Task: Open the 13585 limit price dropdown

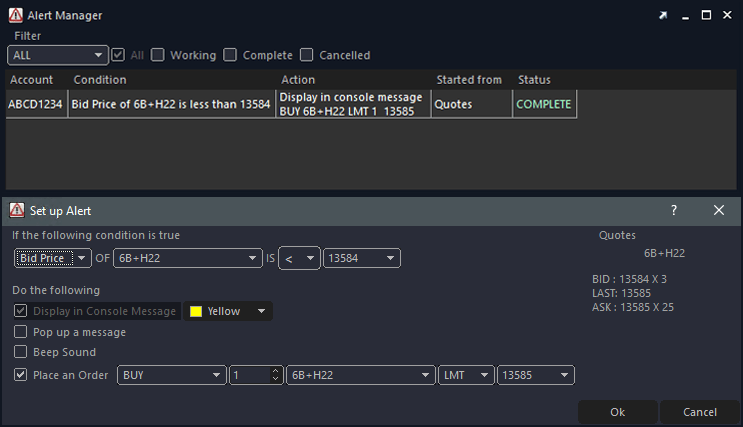Action: [535, 375]
